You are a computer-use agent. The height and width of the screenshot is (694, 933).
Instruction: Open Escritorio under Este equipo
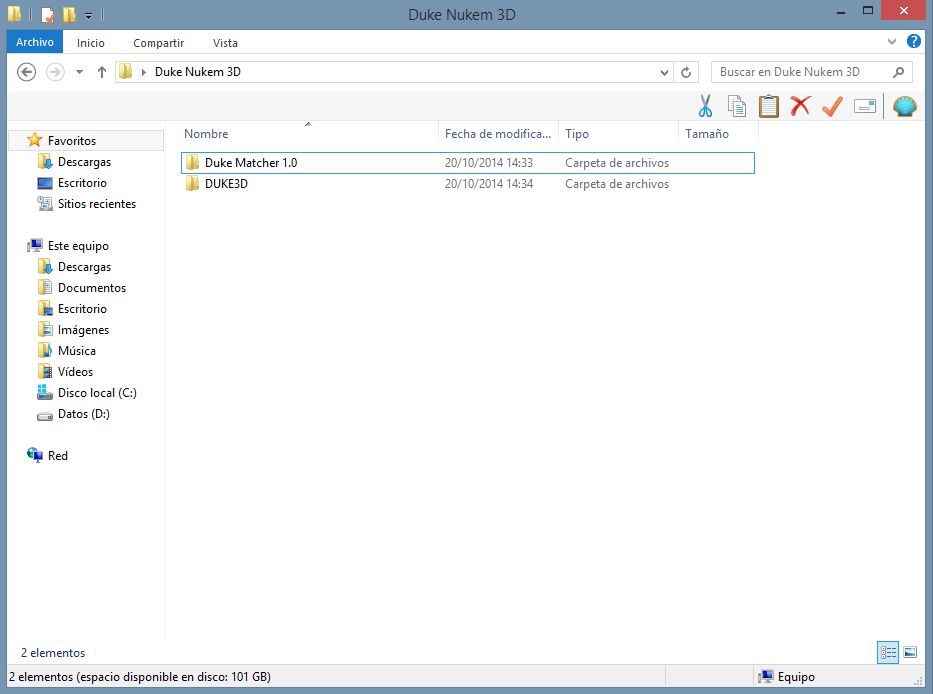point(82,308)
